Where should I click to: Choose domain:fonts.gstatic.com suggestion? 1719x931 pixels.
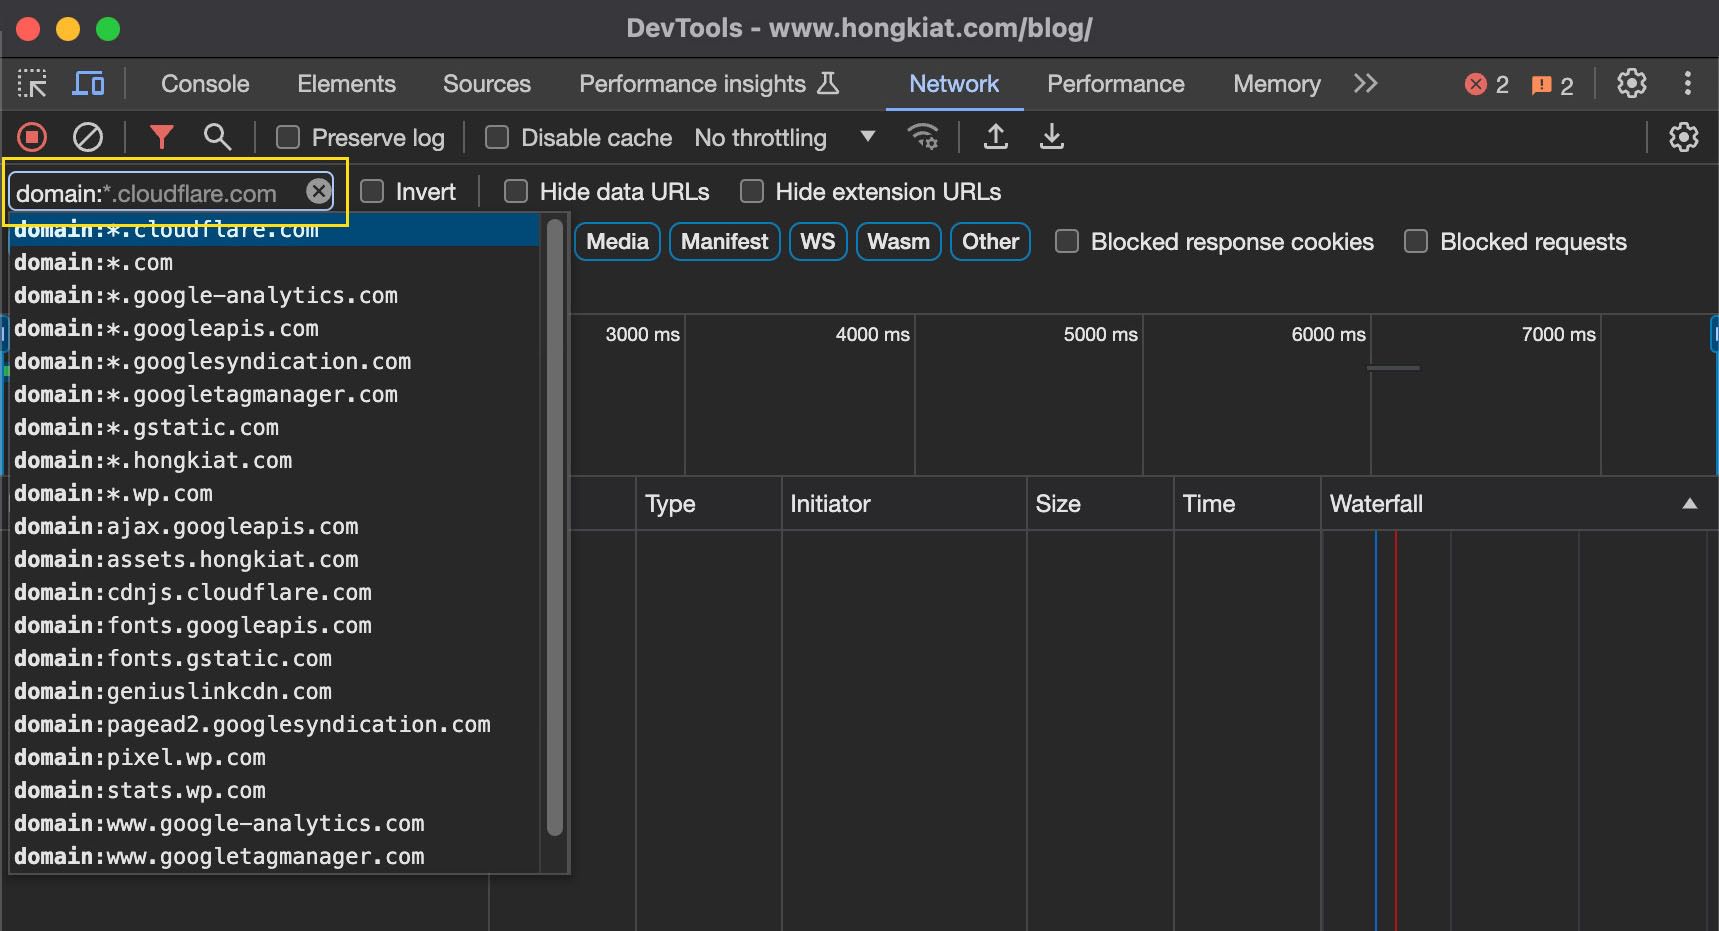click(x=275, y=658)
